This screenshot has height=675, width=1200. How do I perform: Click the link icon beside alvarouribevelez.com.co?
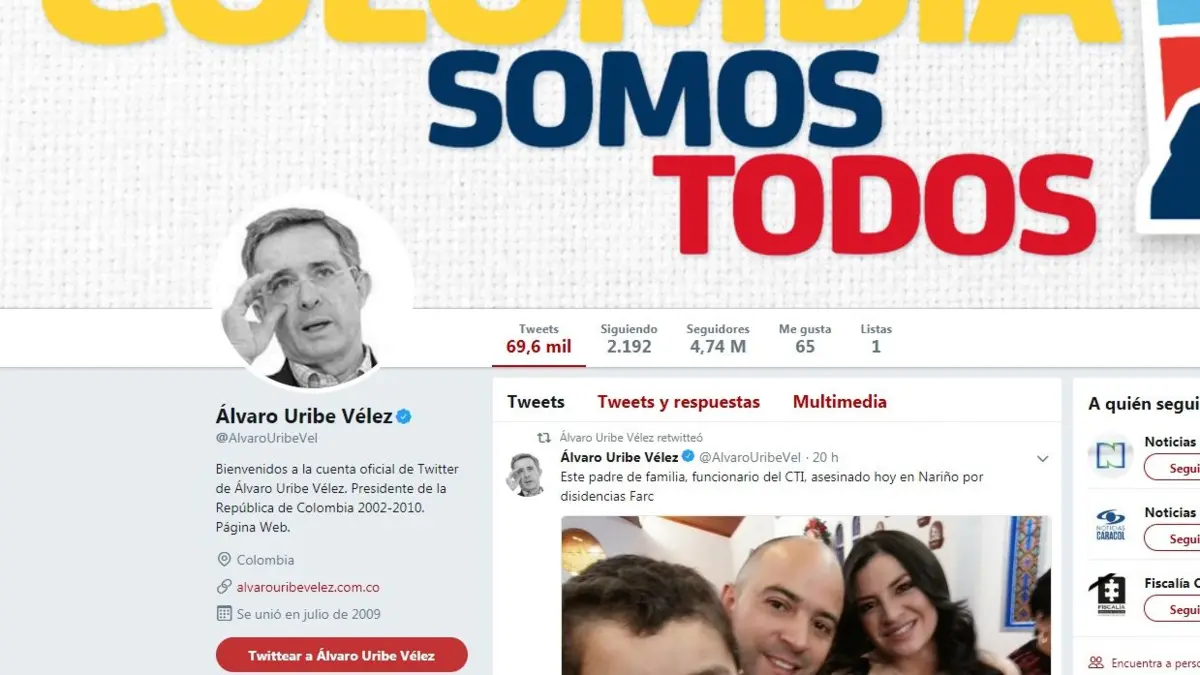click(224, 587)
